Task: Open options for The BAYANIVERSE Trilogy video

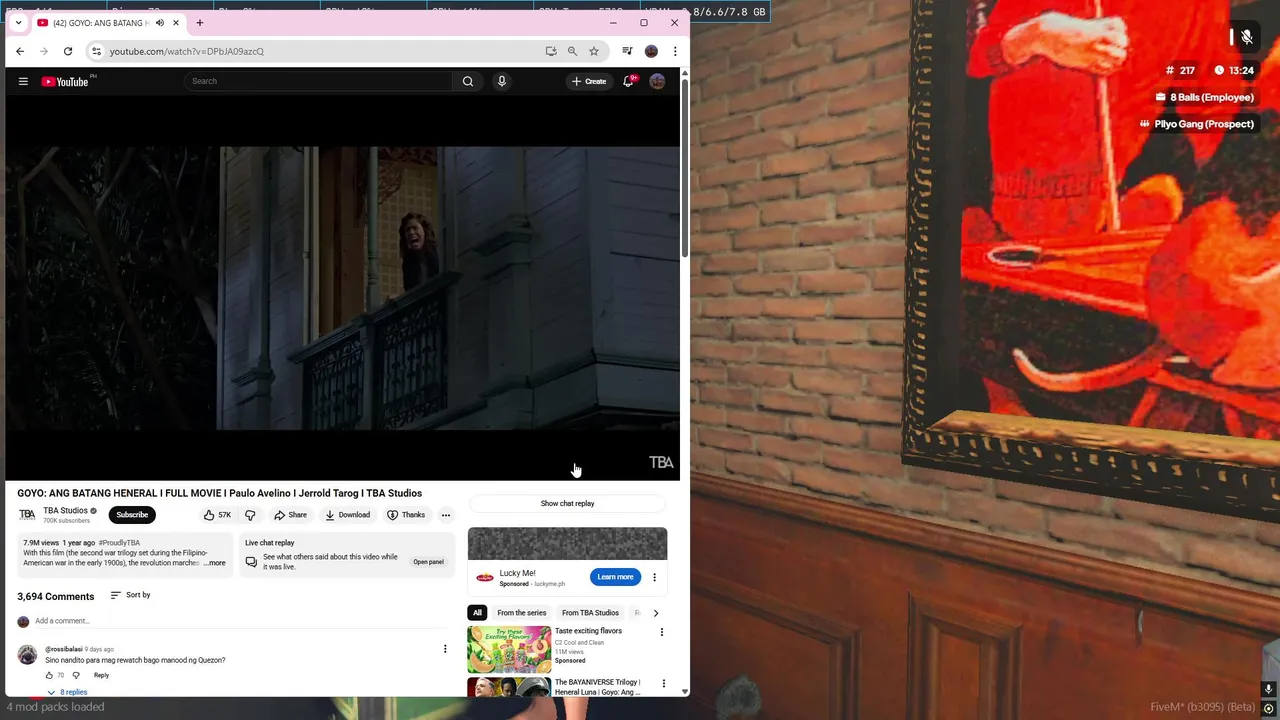Action: pos(663,684)
